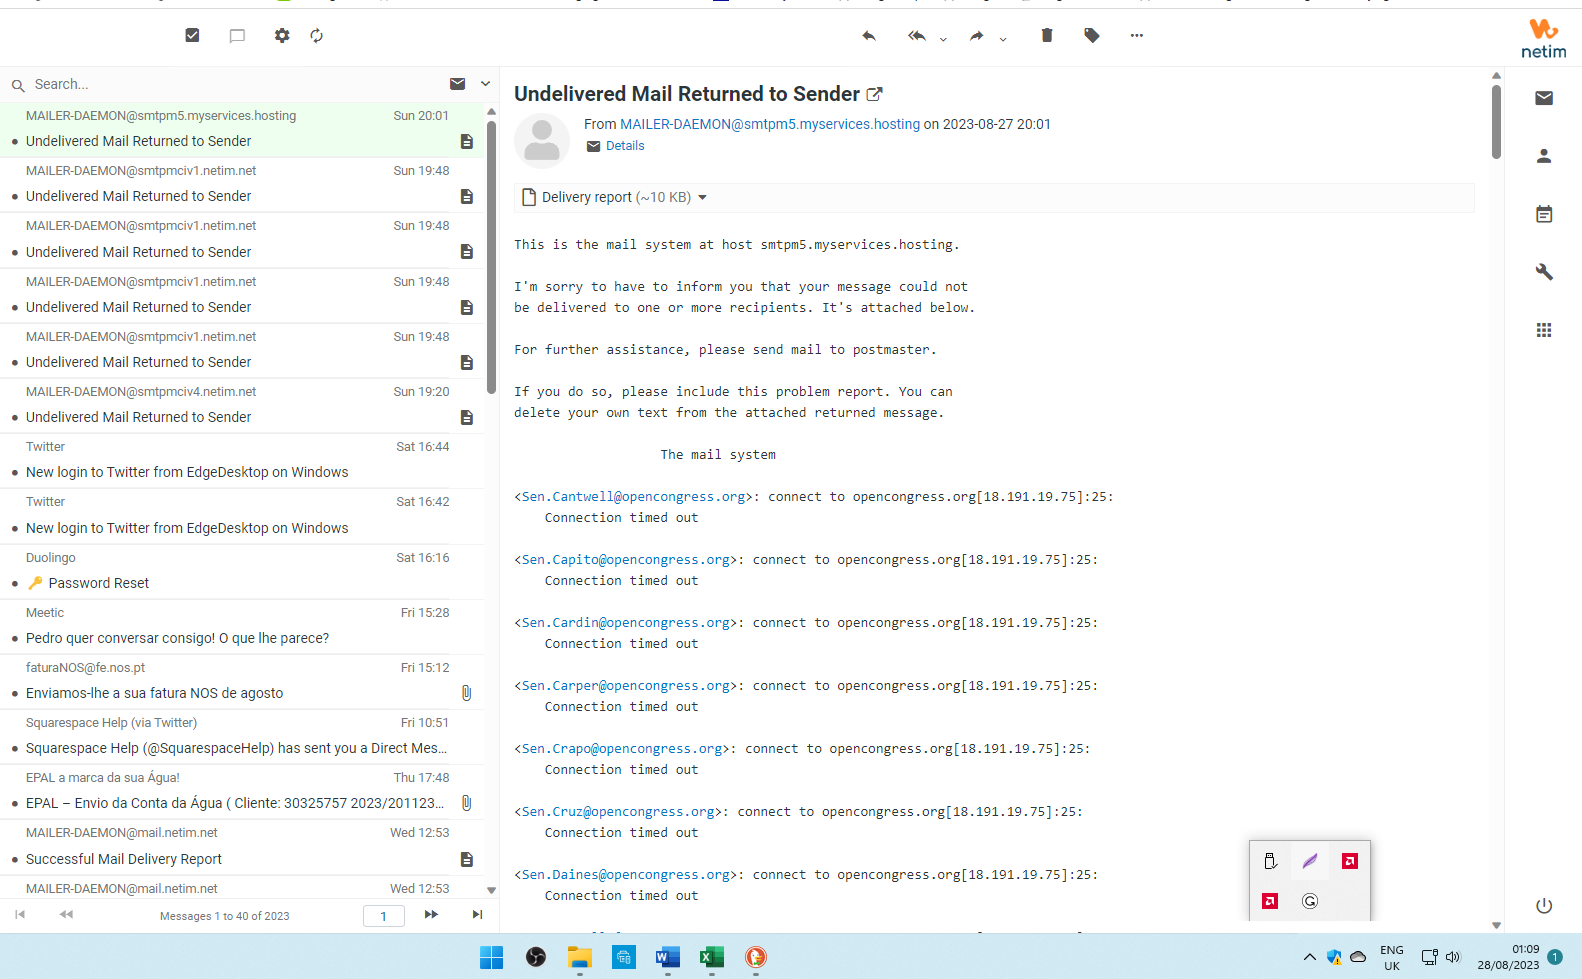Screen dimensions: 1582x979
Task: Click the Reply all icon
Action: pos(917,36)
